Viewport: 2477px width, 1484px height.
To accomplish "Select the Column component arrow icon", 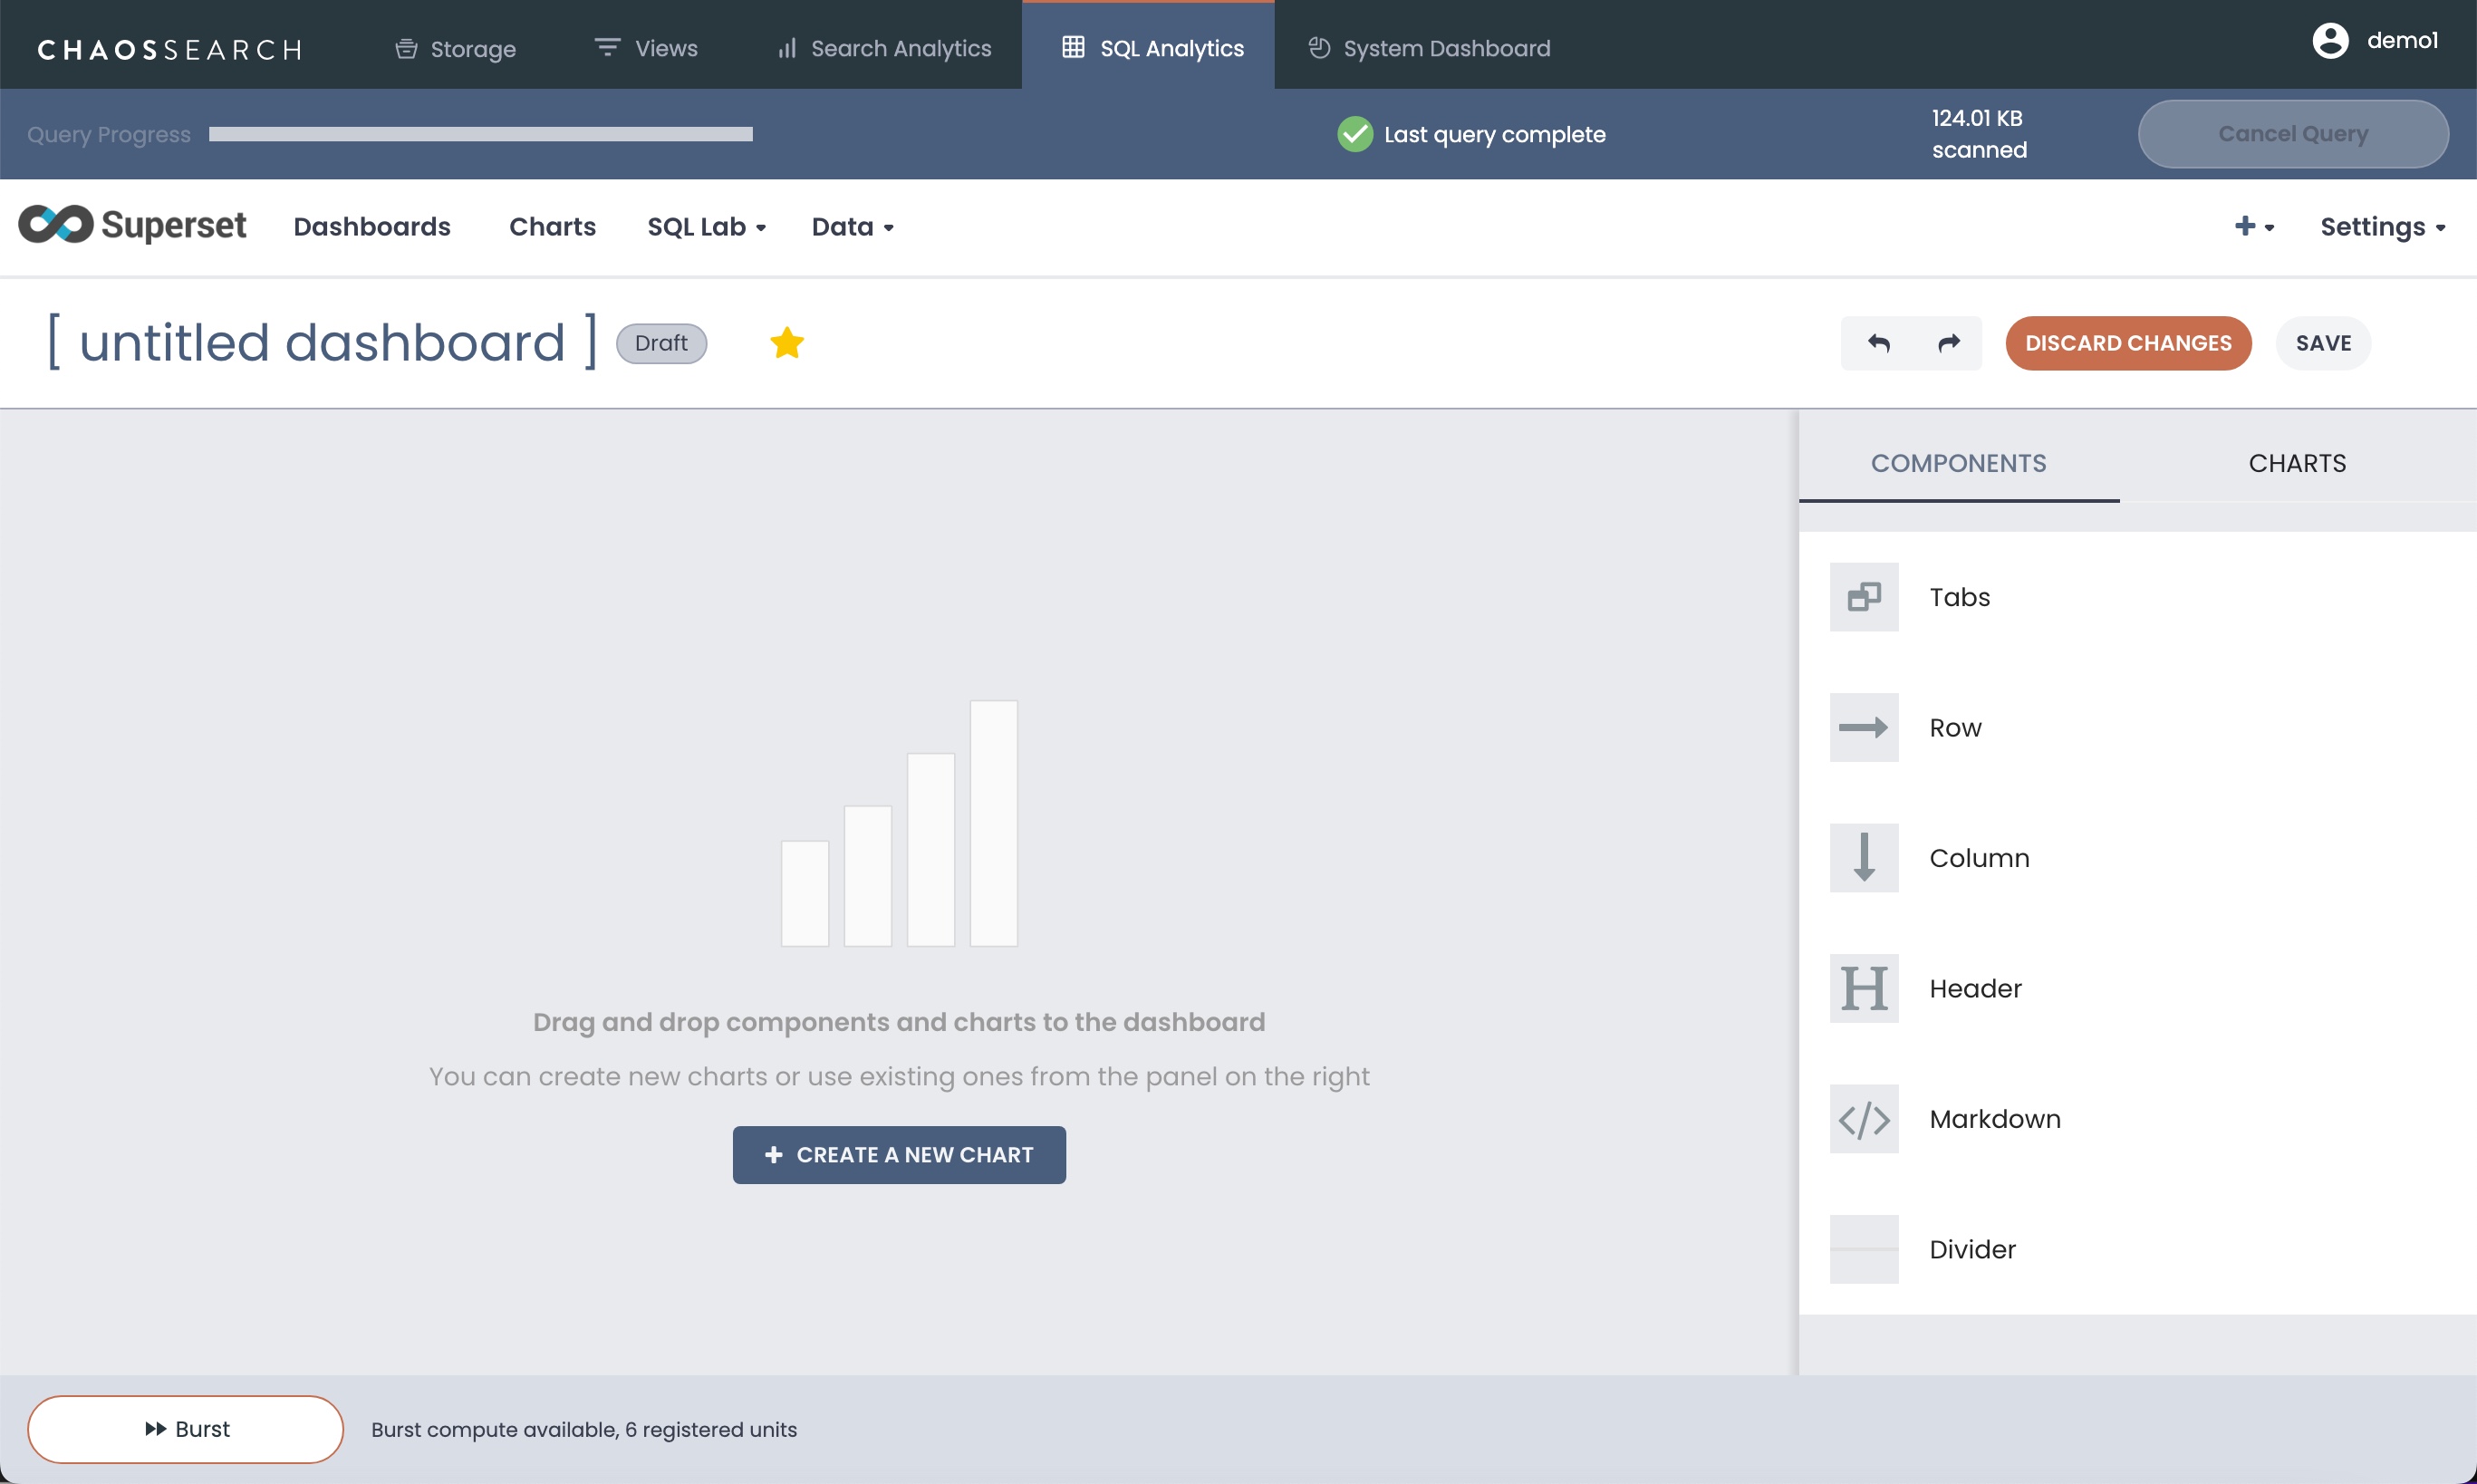I will 1864,858.
